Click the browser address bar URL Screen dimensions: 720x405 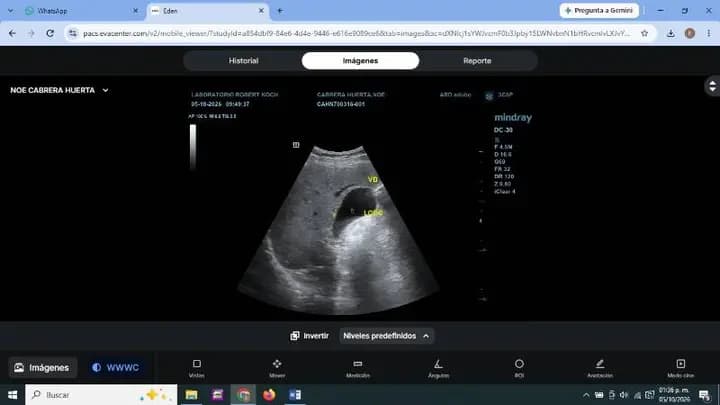click(356, 34)
